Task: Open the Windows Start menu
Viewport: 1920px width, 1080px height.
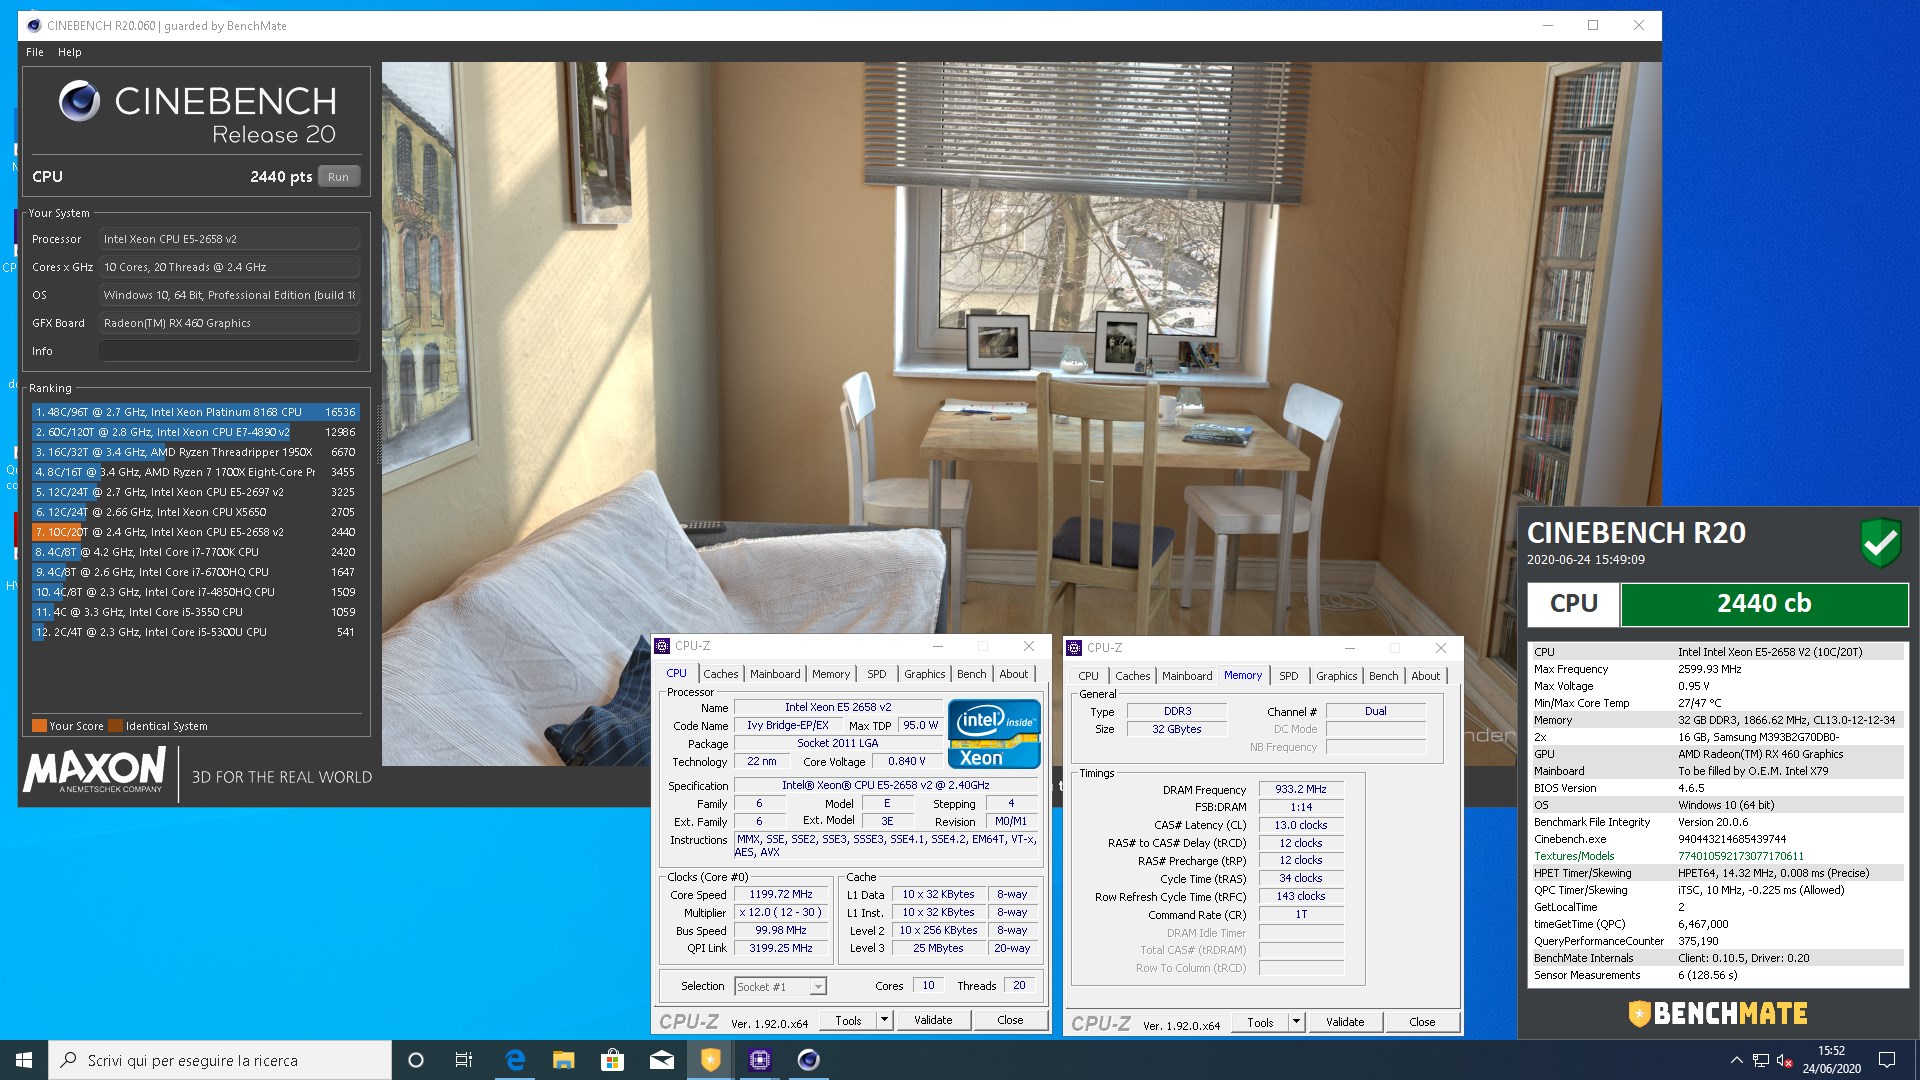Action: (24, 1060)
